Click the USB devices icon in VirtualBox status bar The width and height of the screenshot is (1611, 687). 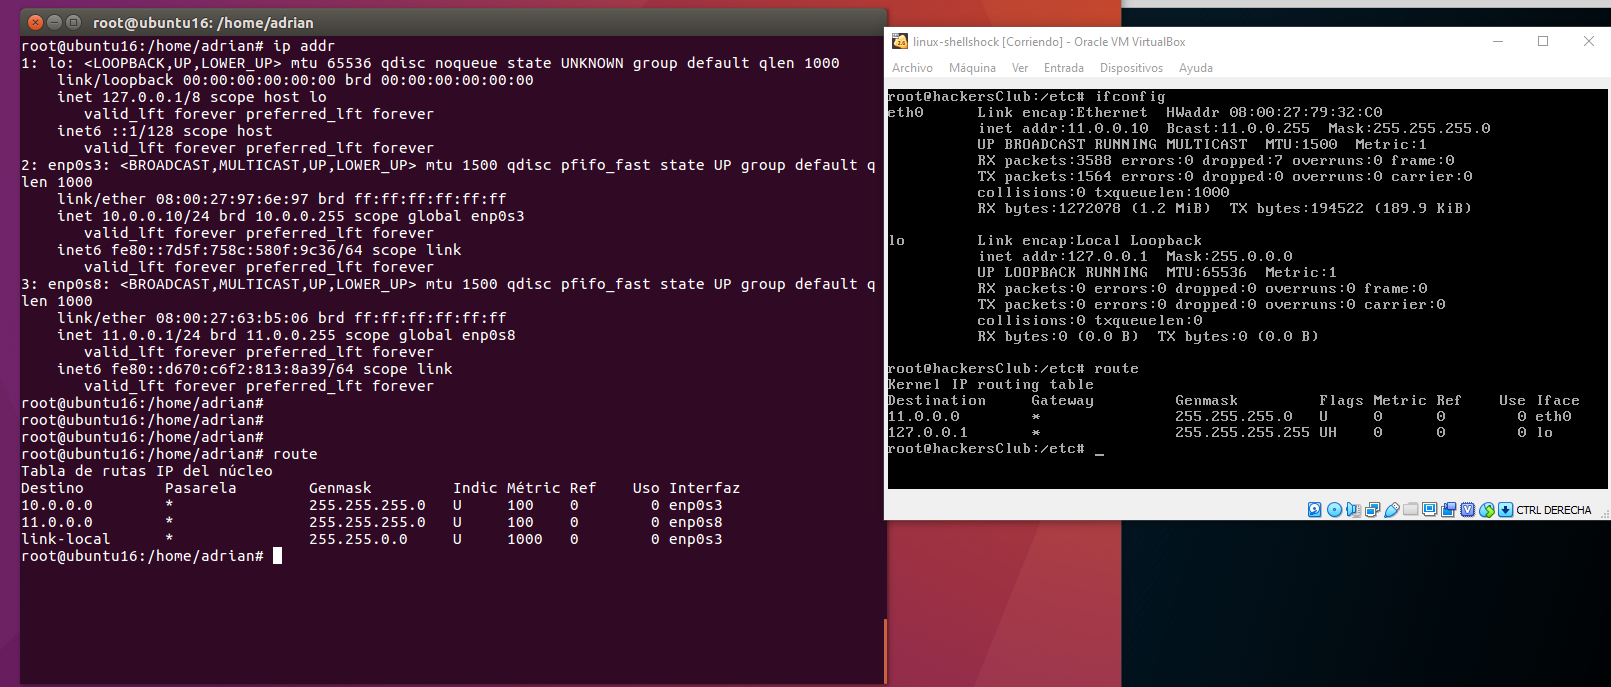(x=1391, y=510)
